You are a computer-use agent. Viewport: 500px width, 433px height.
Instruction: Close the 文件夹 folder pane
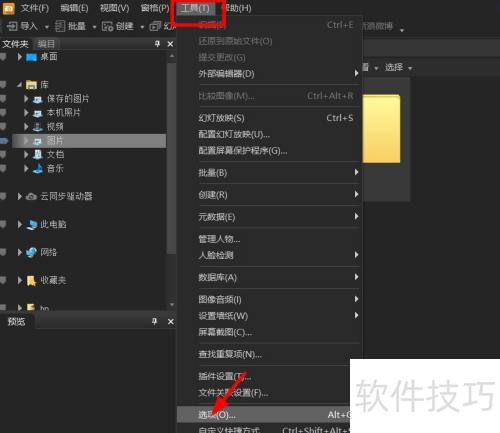(170, 44)
